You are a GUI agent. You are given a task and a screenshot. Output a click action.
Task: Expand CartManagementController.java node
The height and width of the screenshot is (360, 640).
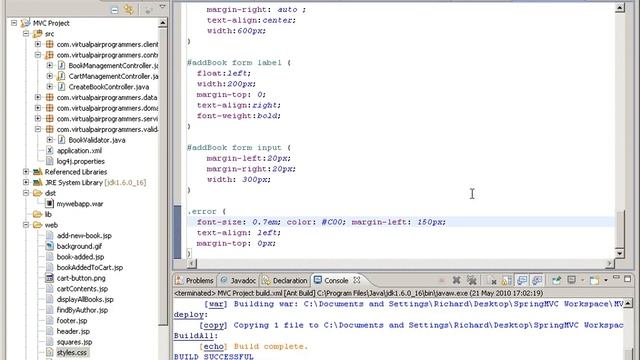[50, 76]
